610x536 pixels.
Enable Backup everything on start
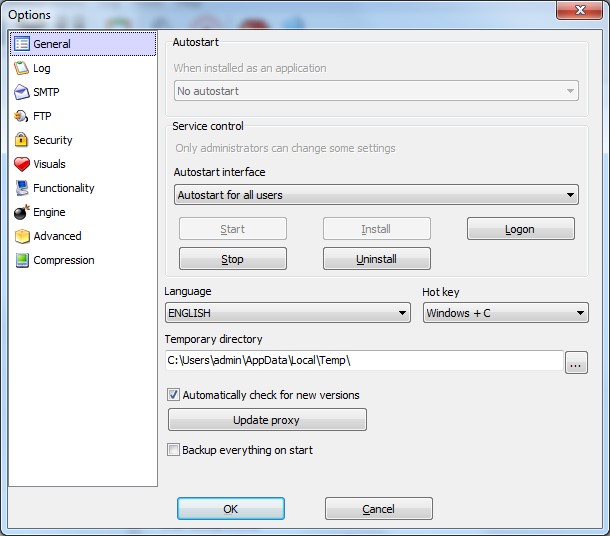[173, 450]
